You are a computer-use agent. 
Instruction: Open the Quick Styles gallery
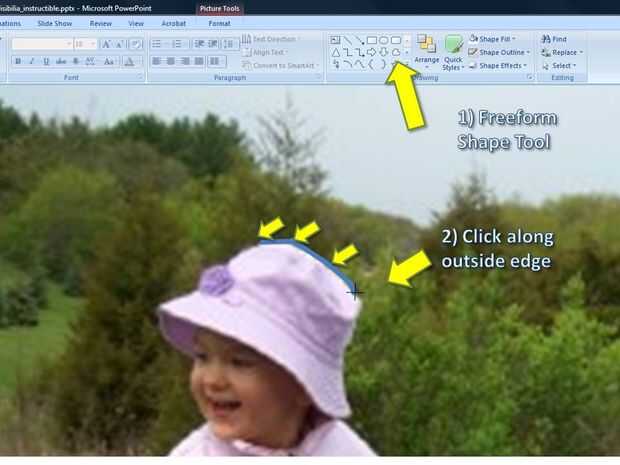coord(453,53)
